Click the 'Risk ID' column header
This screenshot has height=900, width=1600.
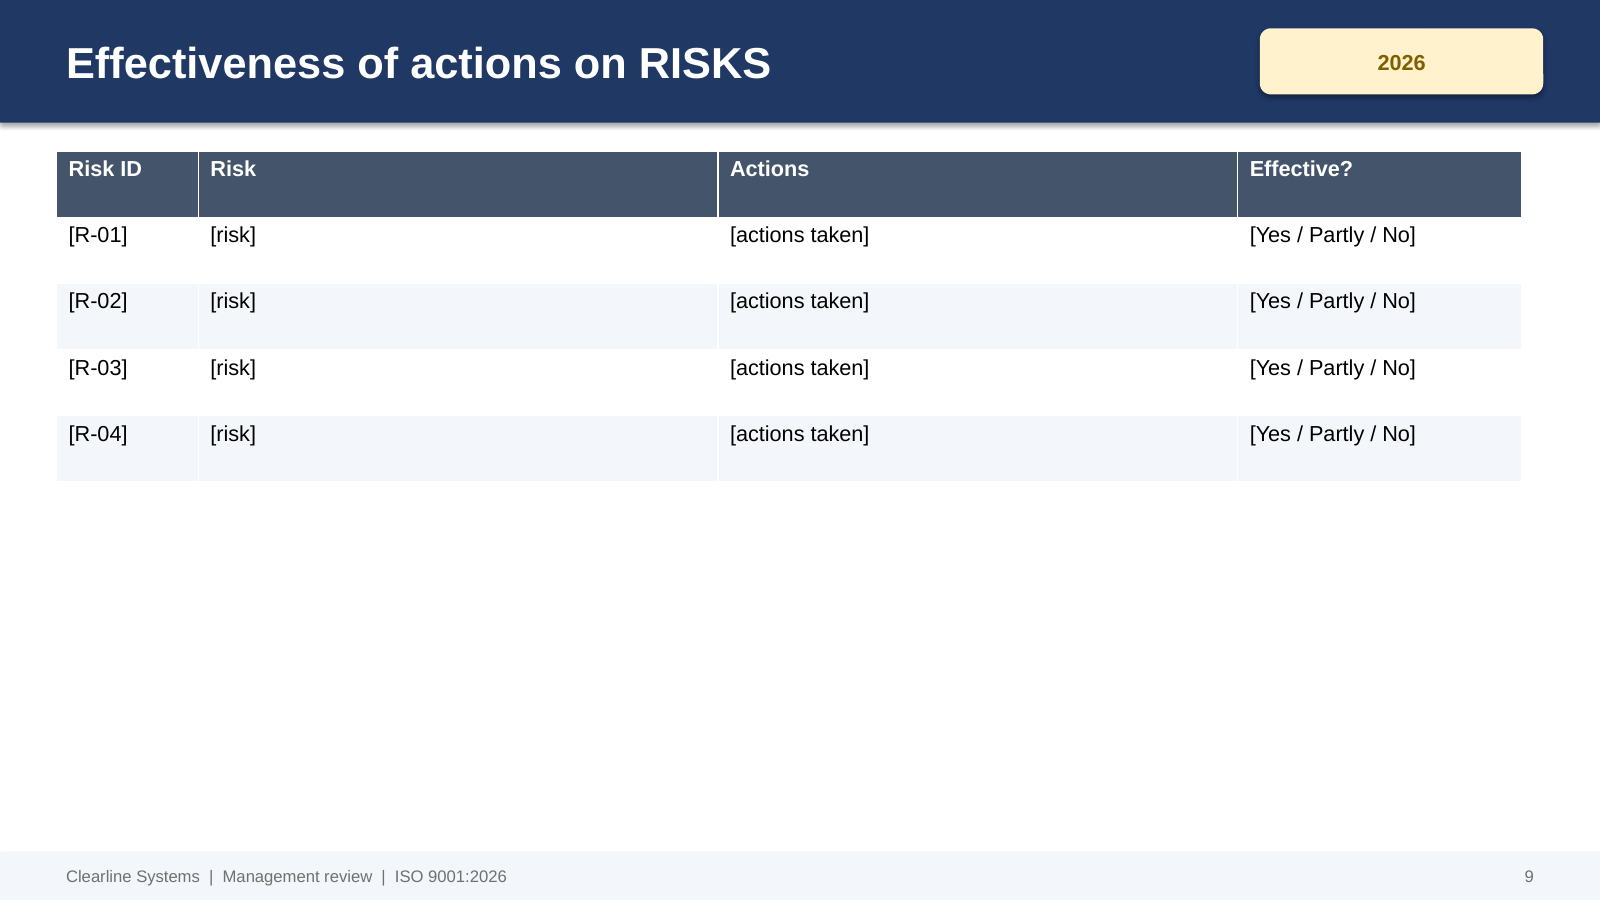(x=127, y=184)
